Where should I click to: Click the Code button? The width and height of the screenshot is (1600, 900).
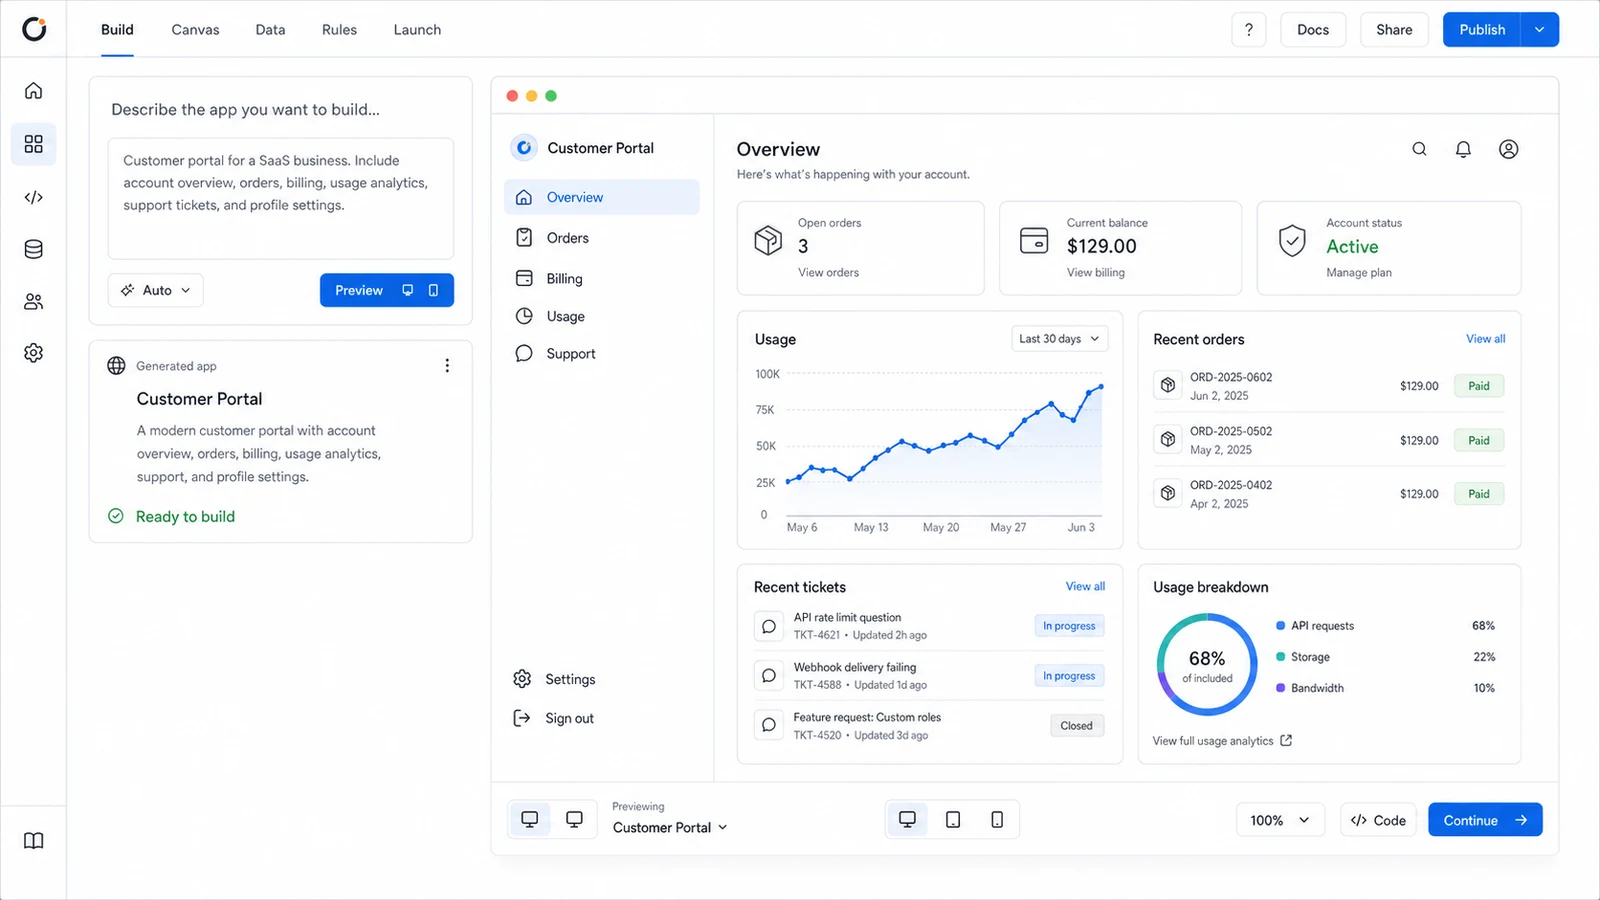point(1378,820)
